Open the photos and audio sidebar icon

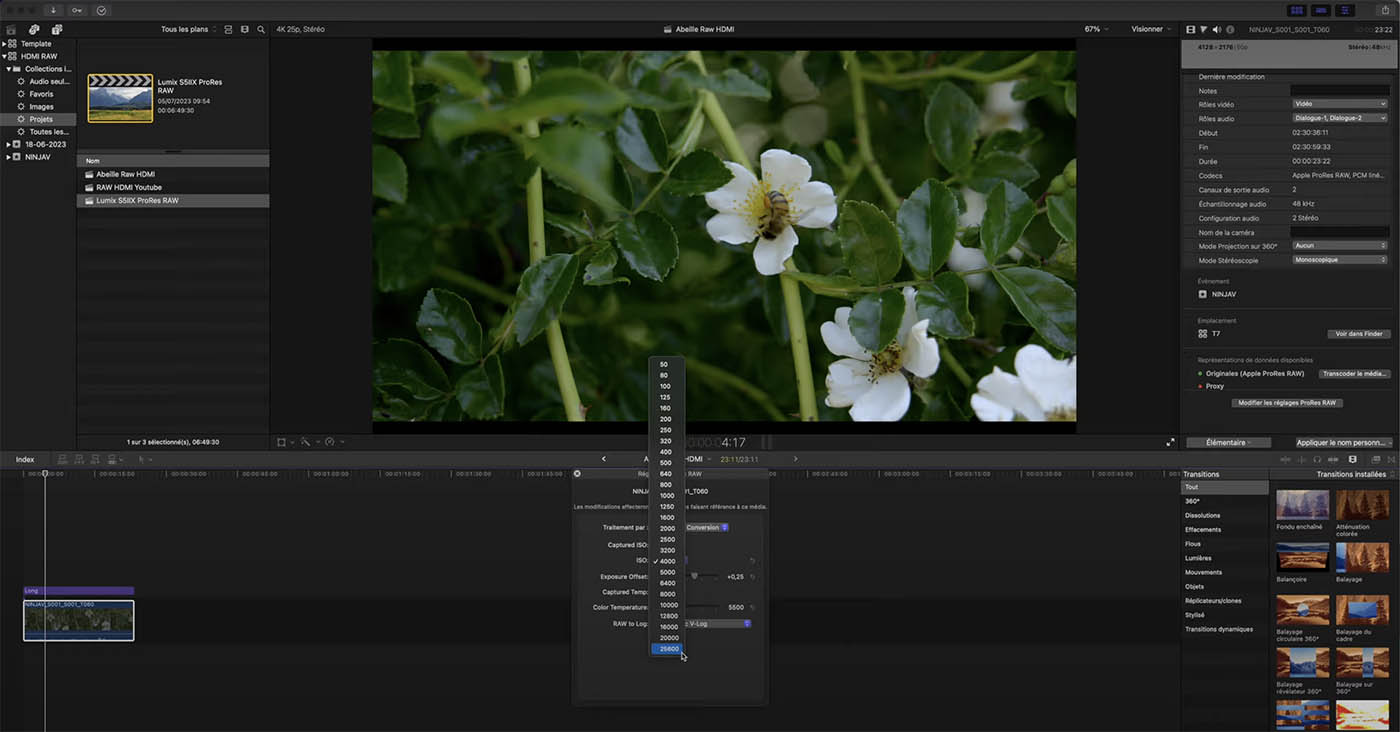(x=34, y=29)
